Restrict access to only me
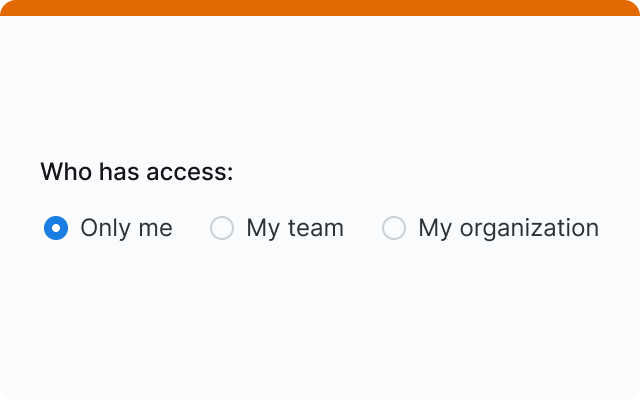The image size is (640, 400). tap(56, 228)
